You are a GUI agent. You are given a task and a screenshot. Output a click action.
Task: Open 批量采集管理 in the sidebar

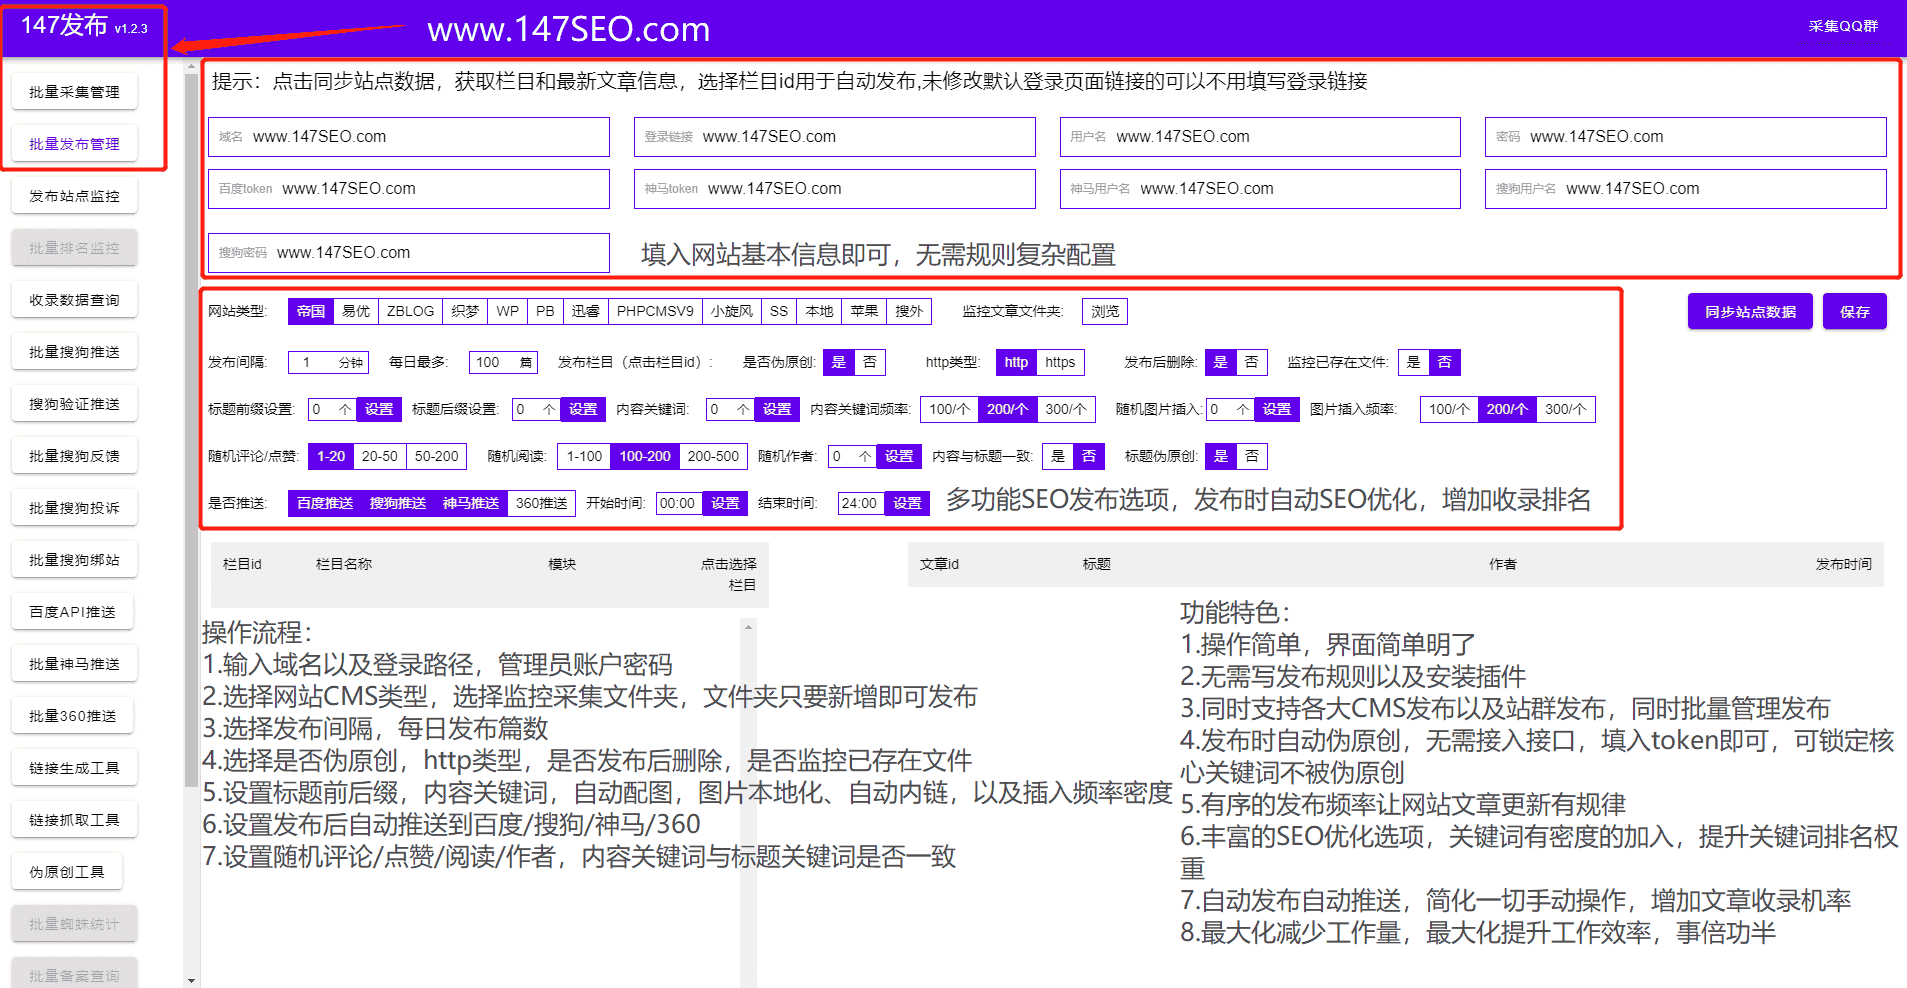pyautogui.click(x=74, y=91)
